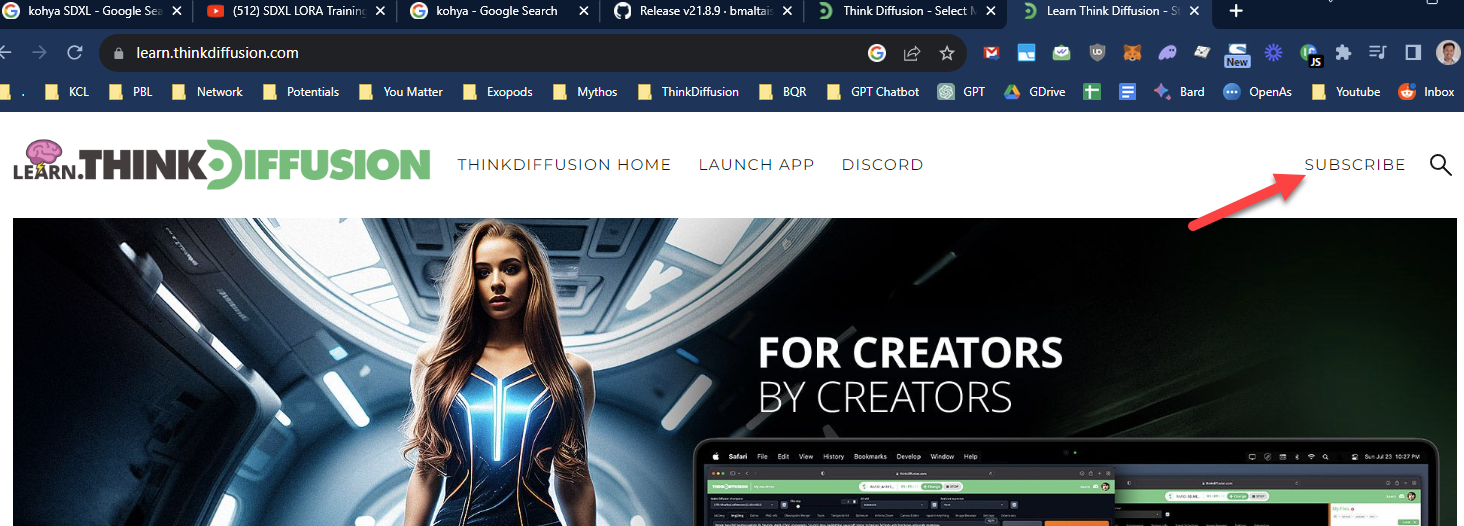
Task: Bookmark this page with the star
Action: click(946, 53)
